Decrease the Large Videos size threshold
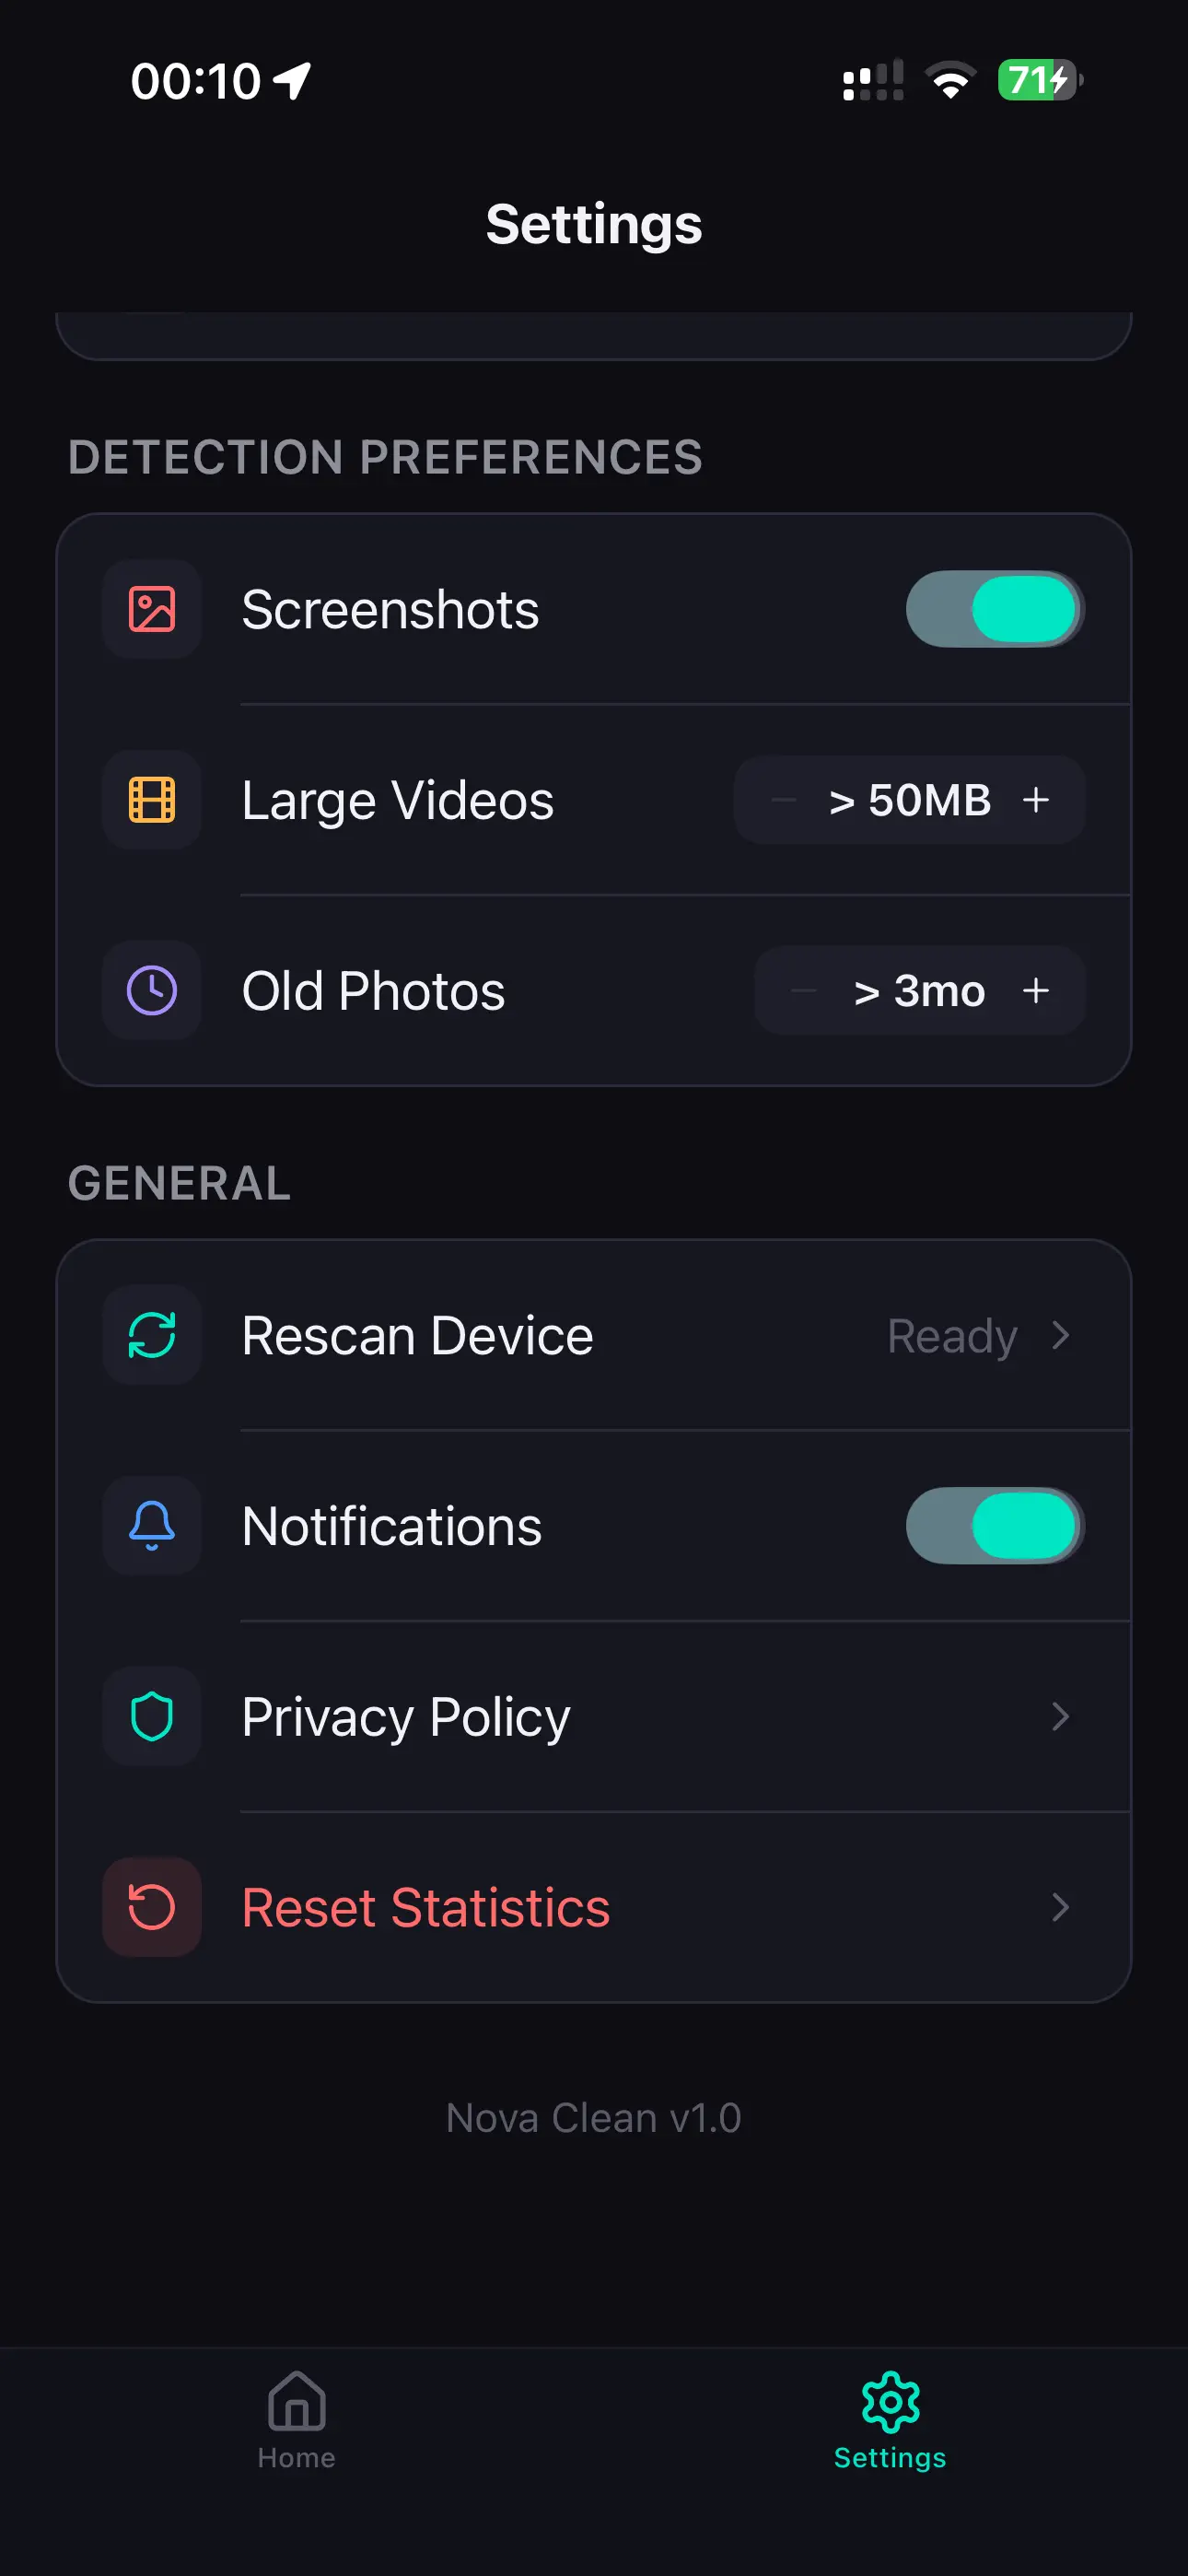The image size is (1188, 2576). 784,800
